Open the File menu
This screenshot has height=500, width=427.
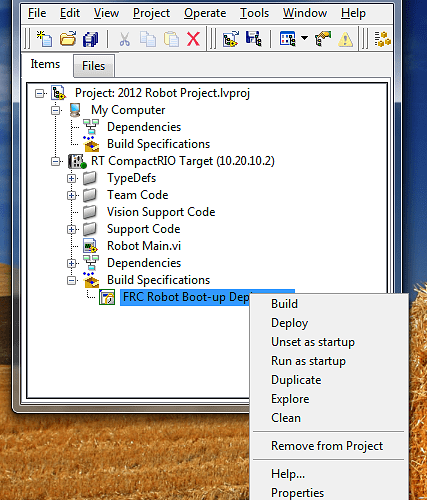click(x=37, y=13)
